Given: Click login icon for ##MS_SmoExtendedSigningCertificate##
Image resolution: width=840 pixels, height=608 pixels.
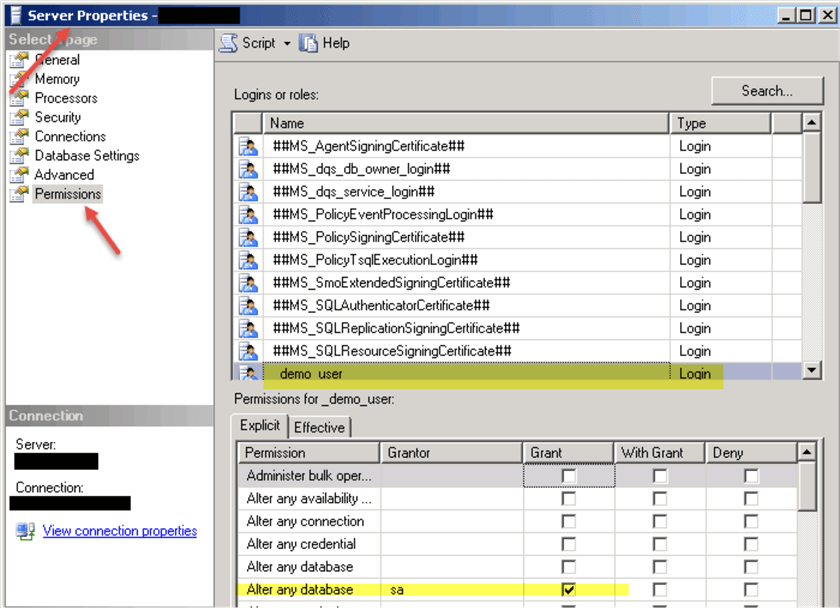Looking at the screenshot, I should pos(248,283).
